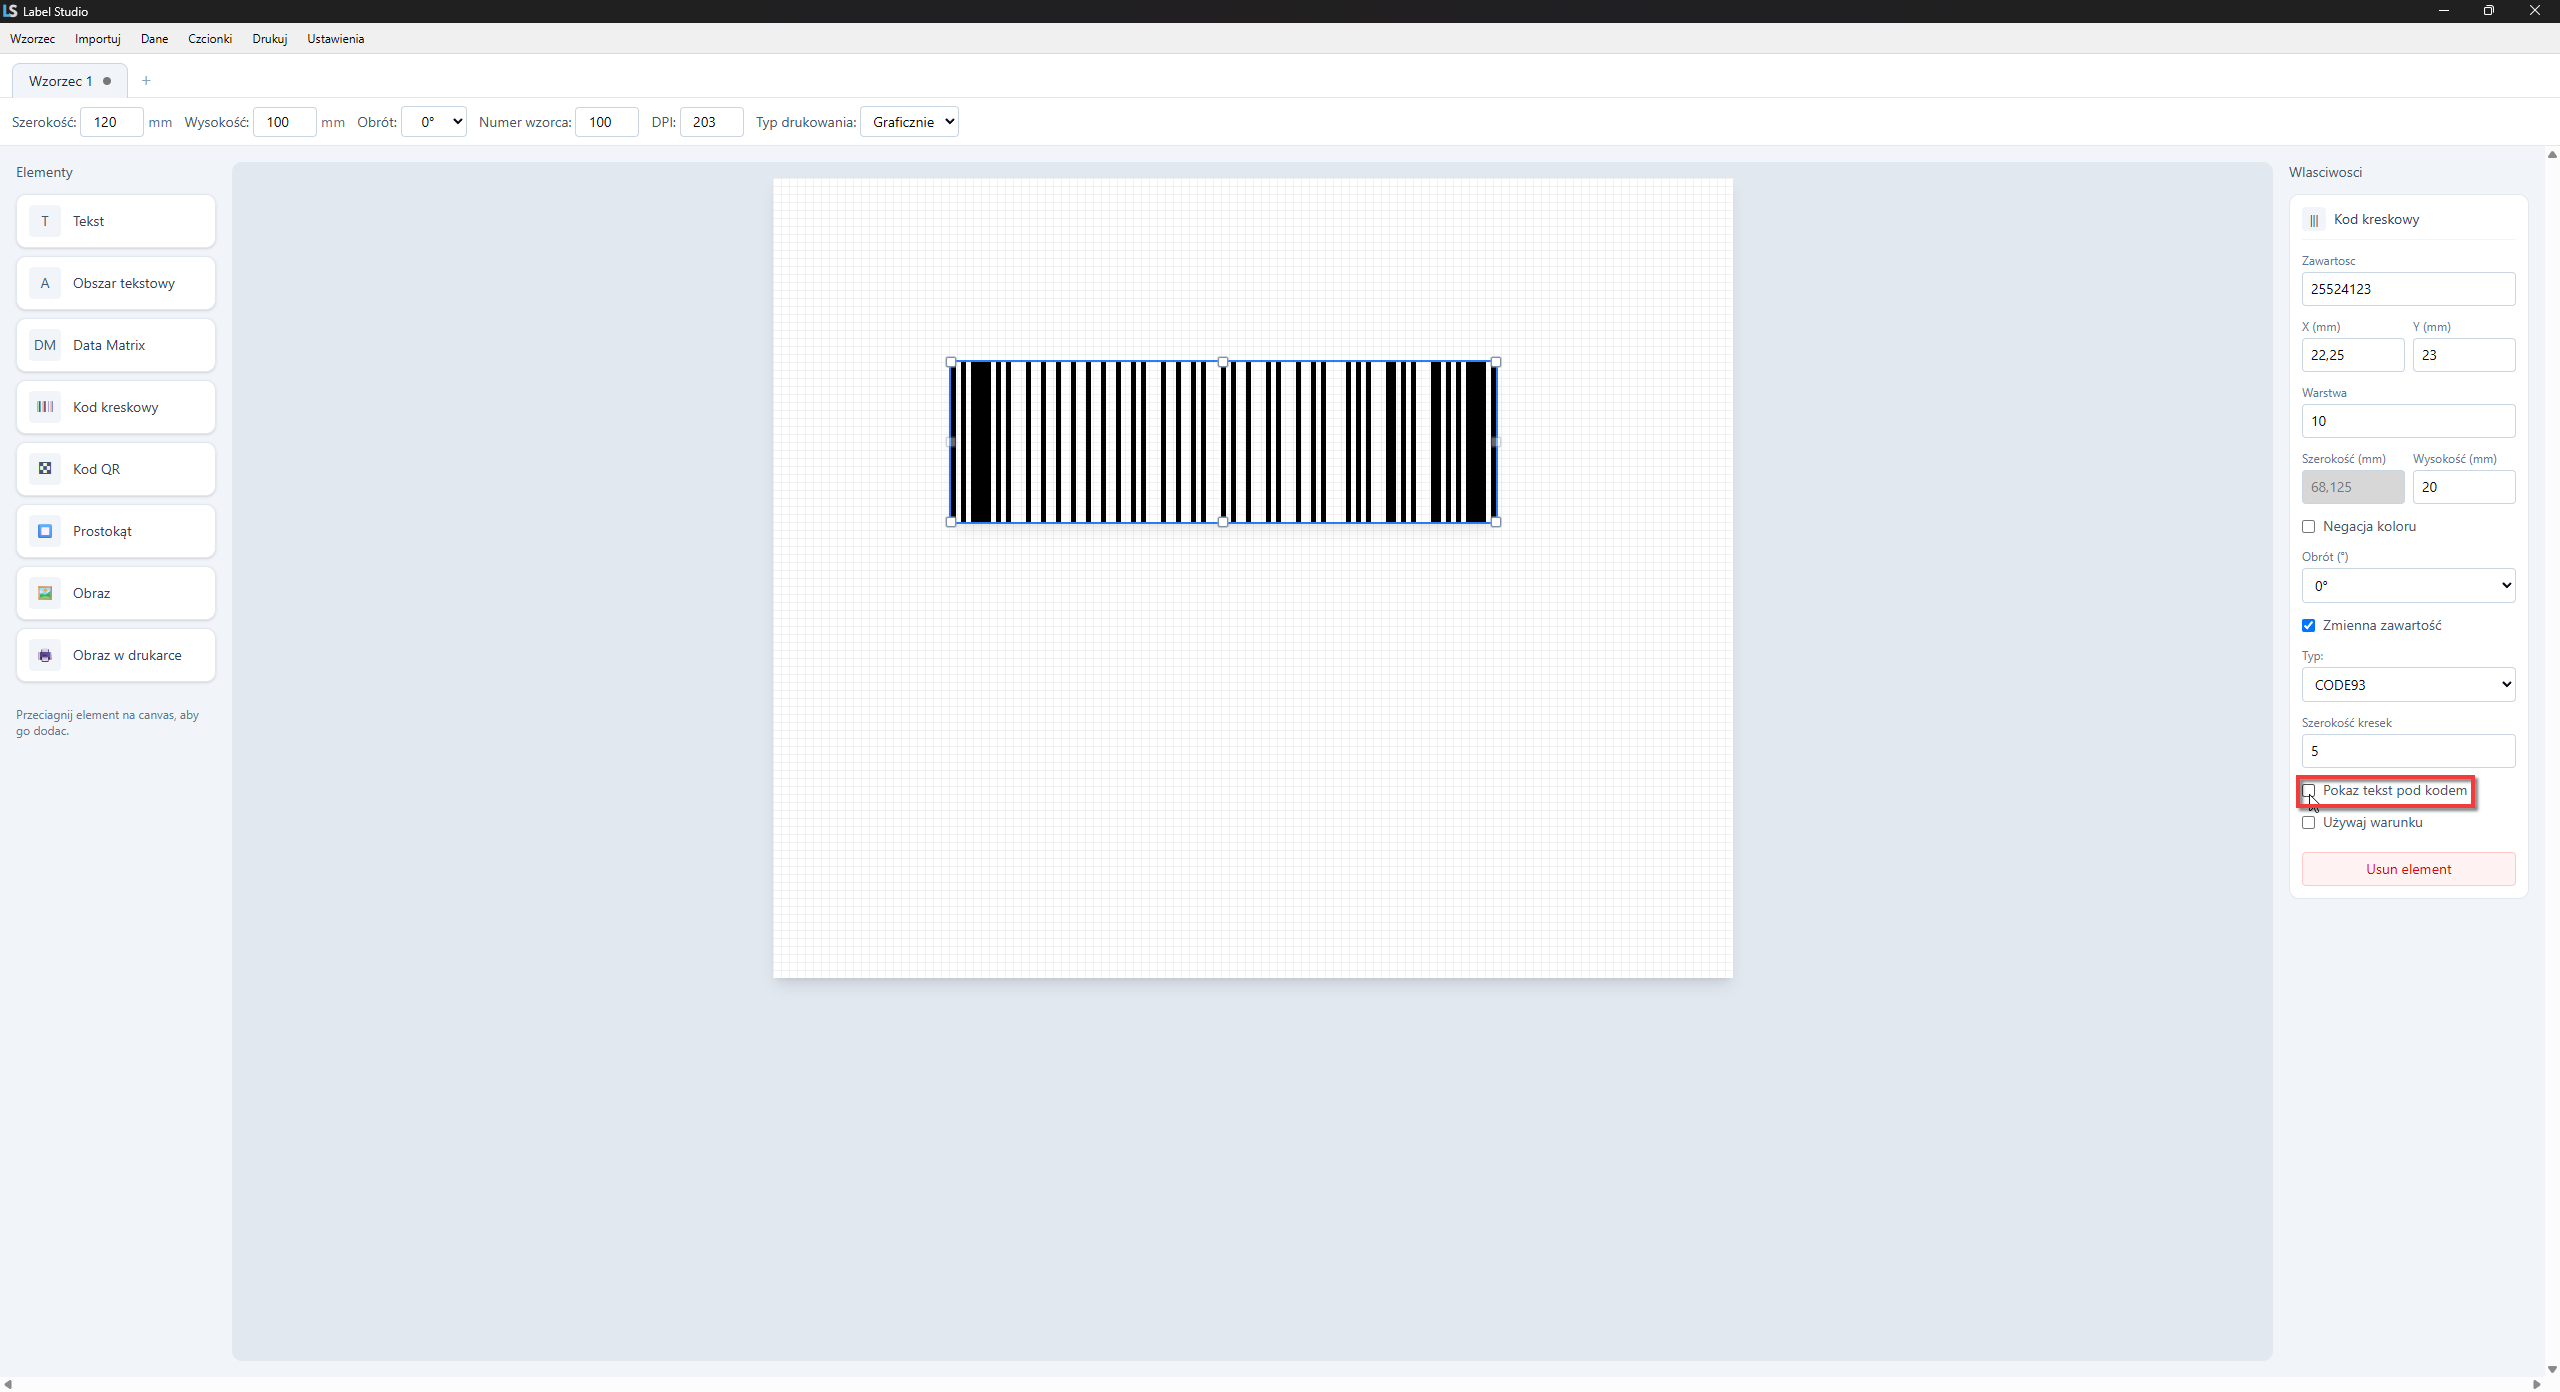
Task: Open the Czcionki menu
Action: point(210,39)
